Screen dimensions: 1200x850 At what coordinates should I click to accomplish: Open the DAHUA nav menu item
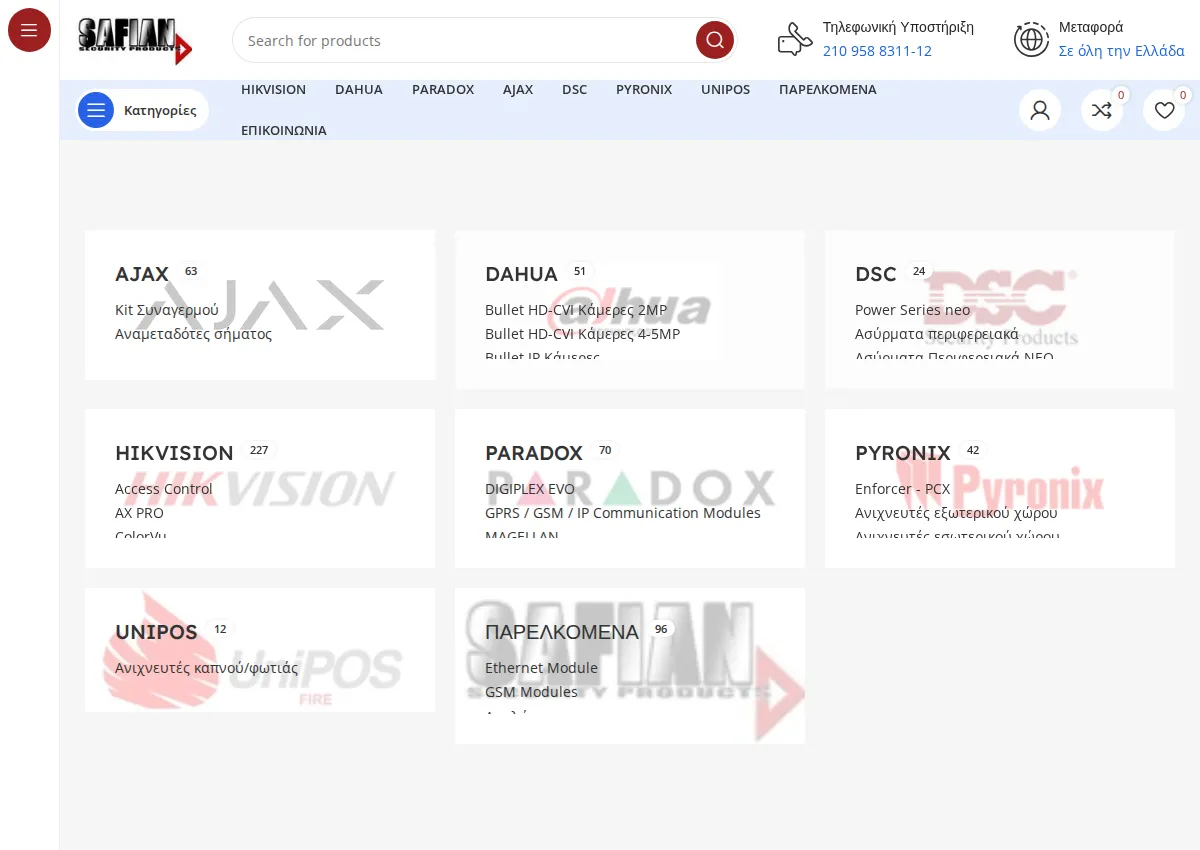(359, 89)
